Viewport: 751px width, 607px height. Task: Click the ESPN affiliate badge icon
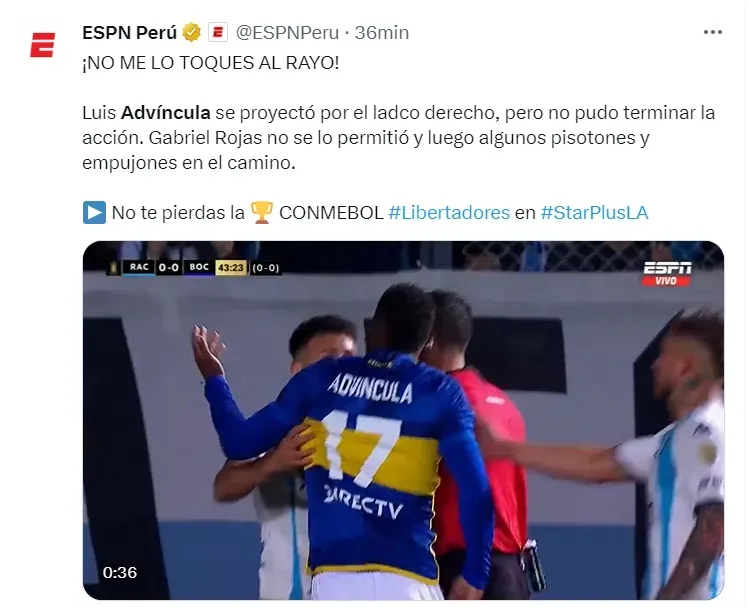217,33
